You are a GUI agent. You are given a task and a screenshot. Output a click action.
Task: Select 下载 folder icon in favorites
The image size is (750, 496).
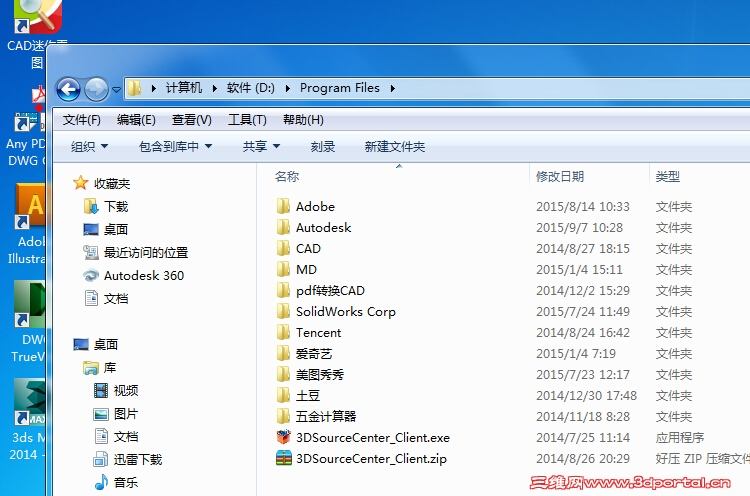click(x=91, y=206)
